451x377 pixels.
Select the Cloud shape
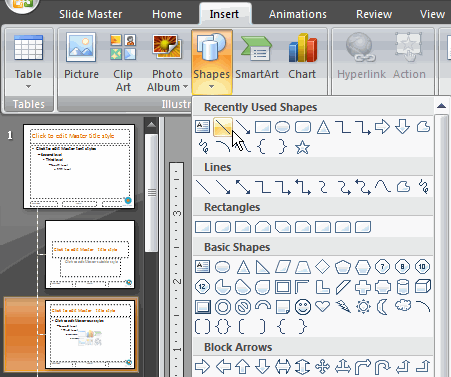point(403,306)
